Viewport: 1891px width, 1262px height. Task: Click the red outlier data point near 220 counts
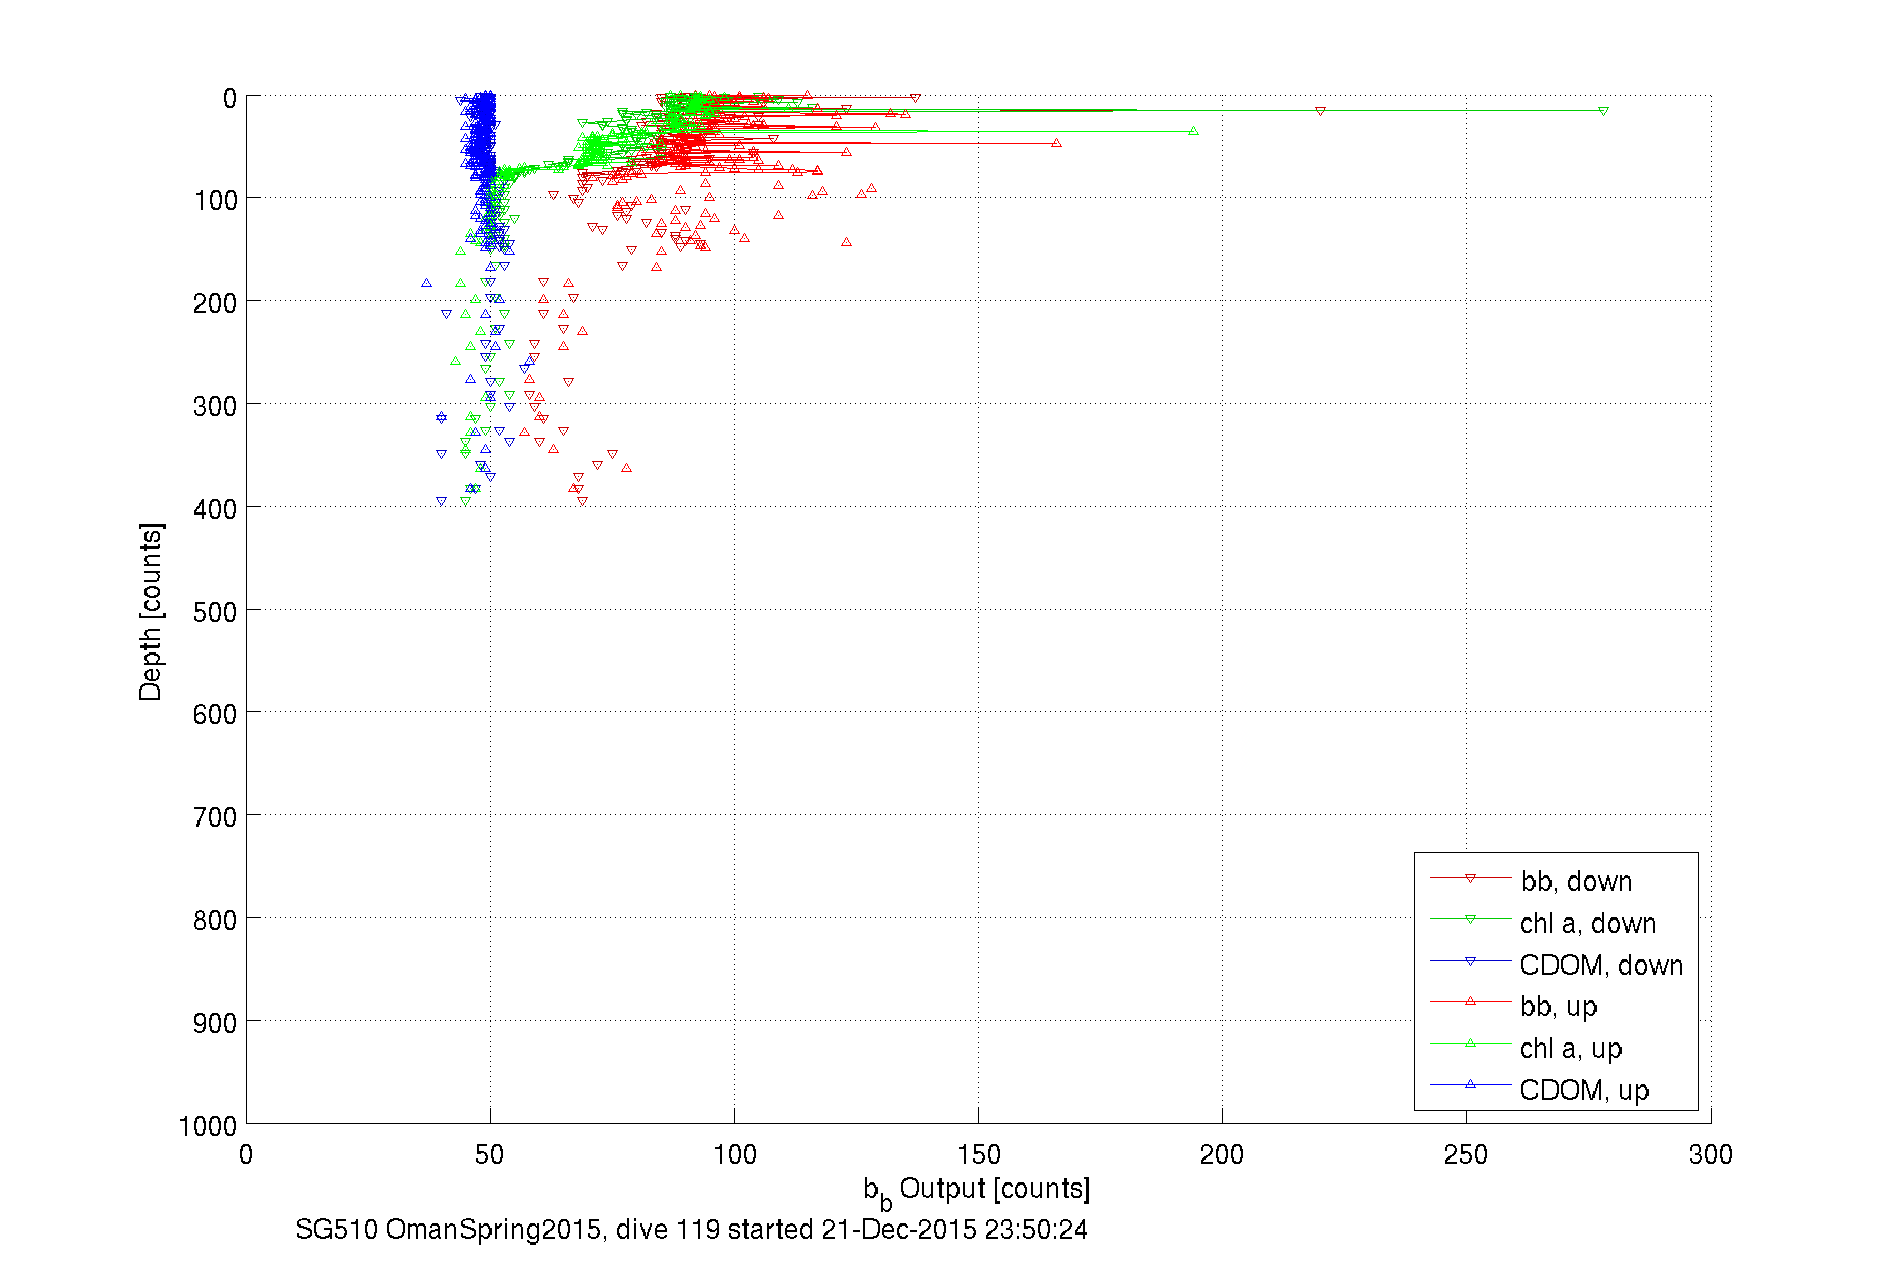pyautogui.click(x=1320, y=111)
